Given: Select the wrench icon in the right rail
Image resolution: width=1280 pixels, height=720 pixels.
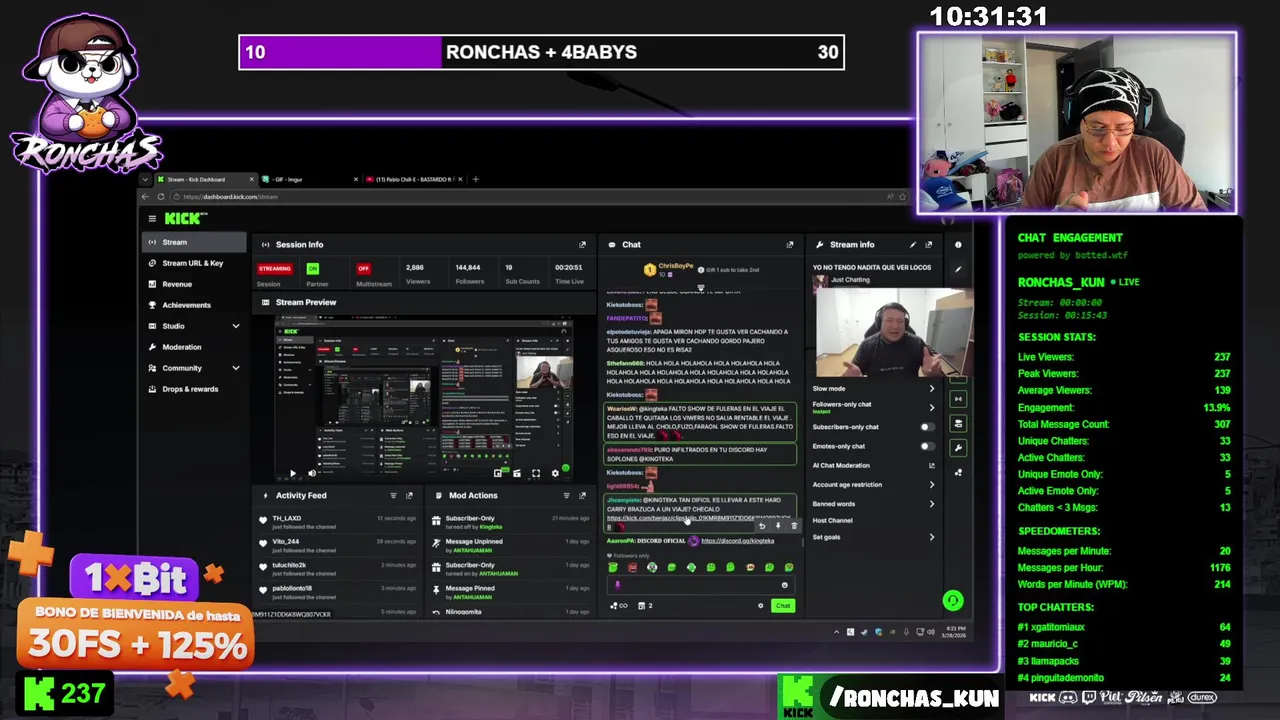Looking at the screenshot, I should tap(958, 447).
